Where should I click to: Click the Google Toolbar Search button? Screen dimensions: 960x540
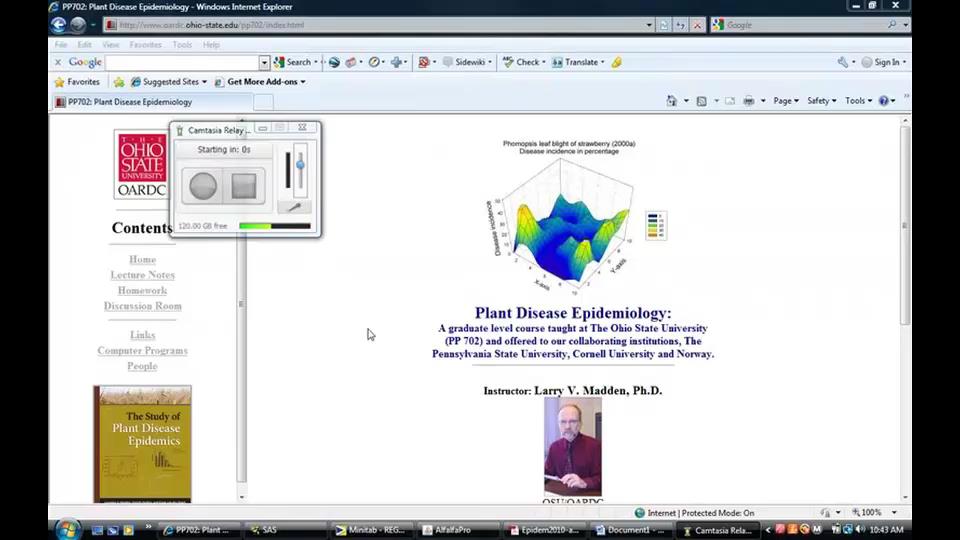[x=293, y=62]
